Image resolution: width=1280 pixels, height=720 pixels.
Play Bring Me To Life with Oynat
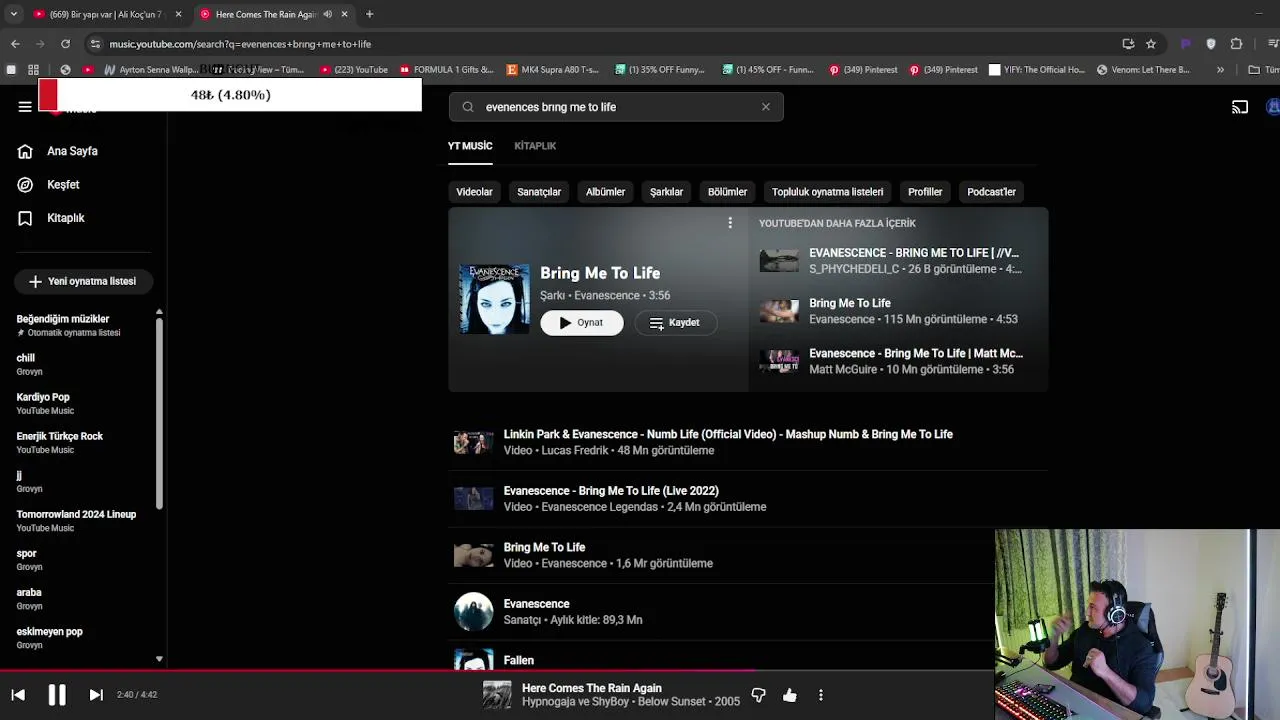point(582,323)
